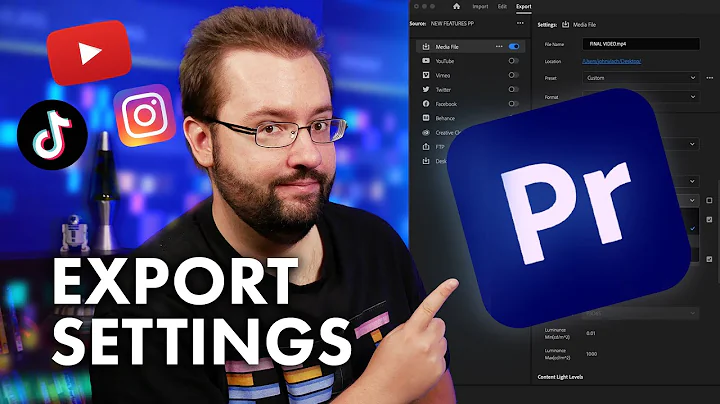Click the Media File destination icon in list

click(x=426, y=46)
